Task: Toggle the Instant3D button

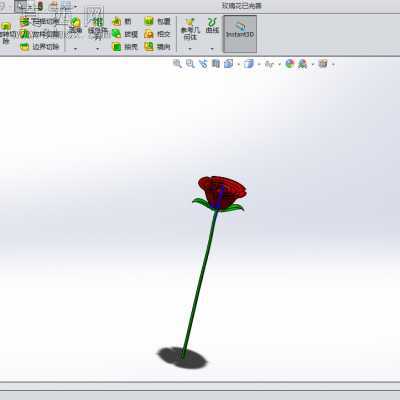Action: tap(240, 34)
